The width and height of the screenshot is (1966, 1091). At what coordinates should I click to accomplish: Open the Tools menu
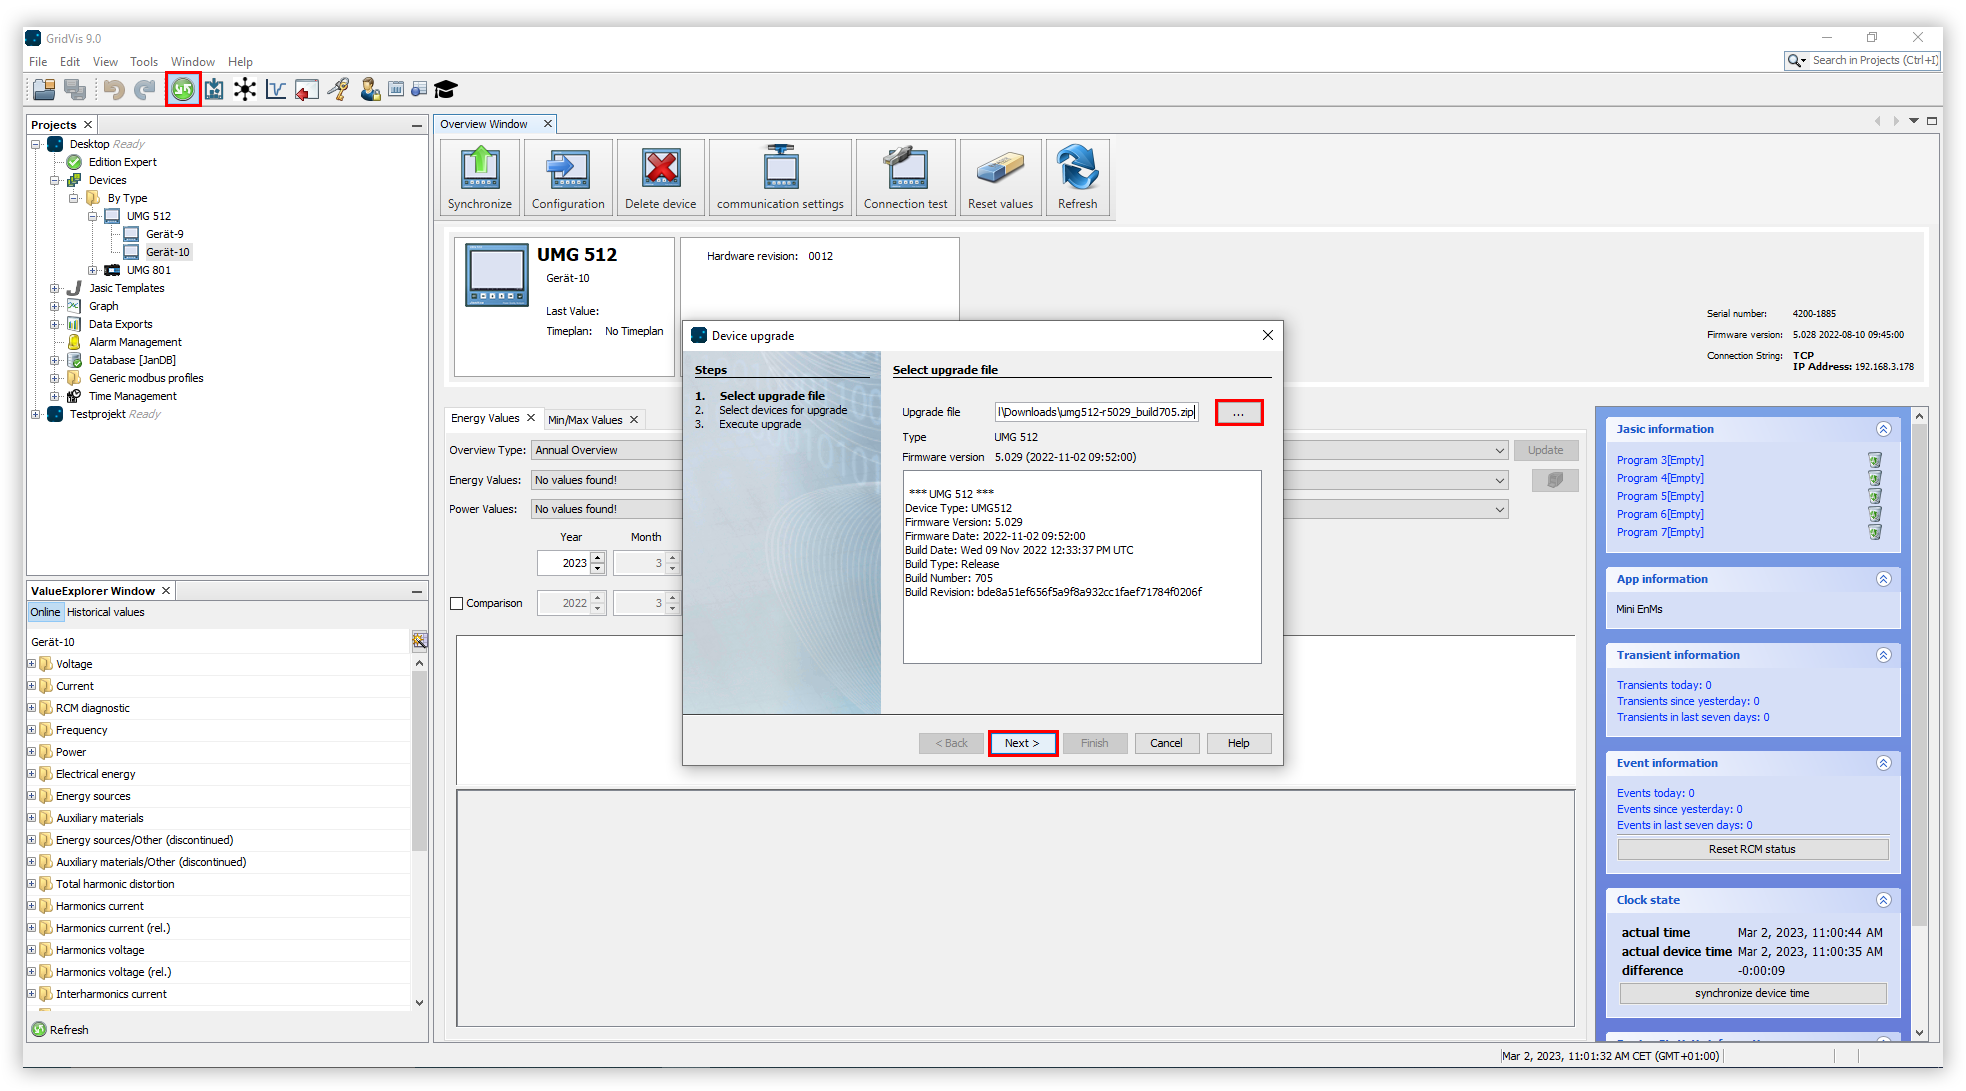[x=144, y=61]
